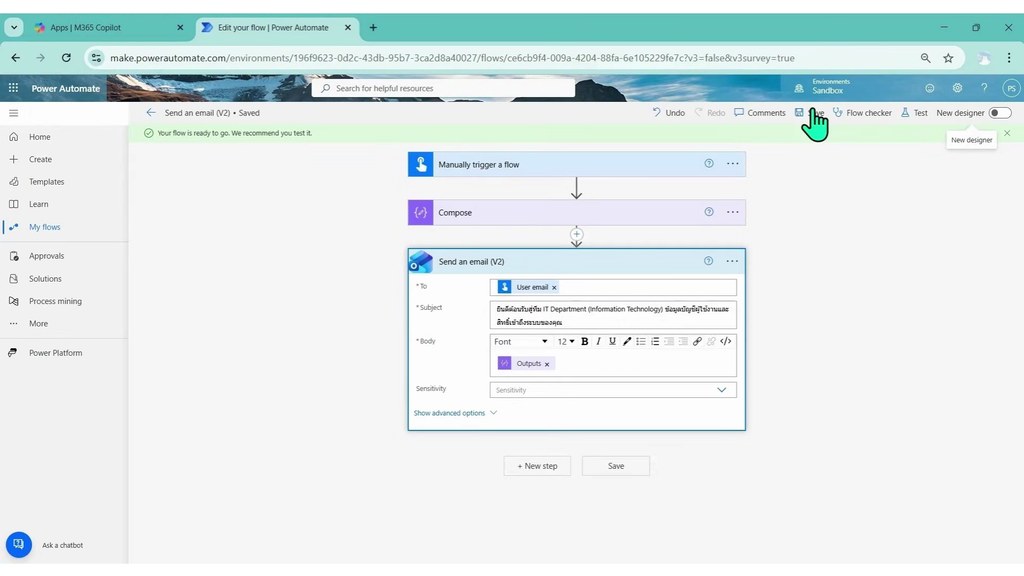This screenshot has height=576, width=1024.
Task: Open help for Manually trigger a flow
Action: tap(709, 164)
